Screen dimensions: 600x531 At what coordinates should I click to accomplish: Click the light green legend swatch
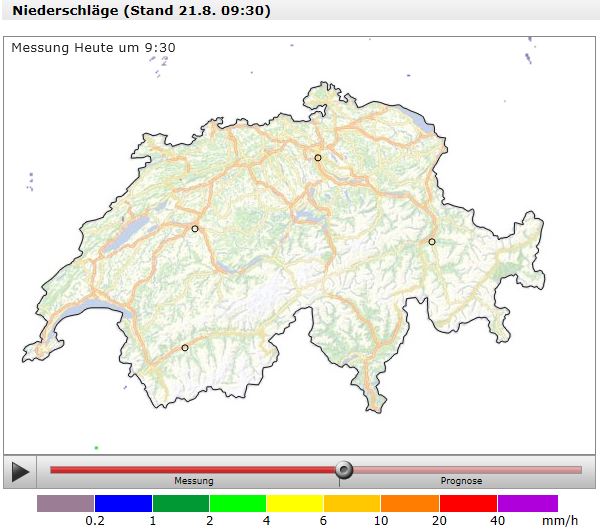pyautogui.click(x=238, y=503)
